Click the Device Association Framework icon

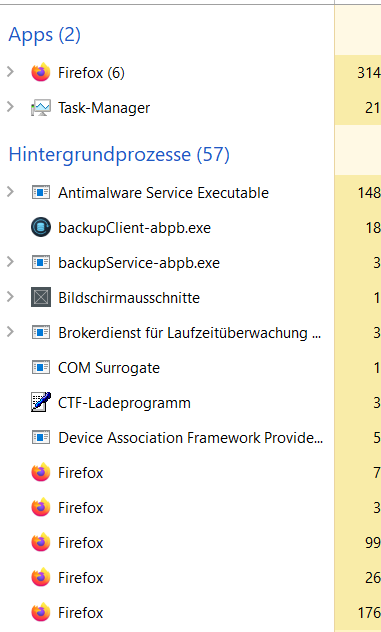click(41, 437)
